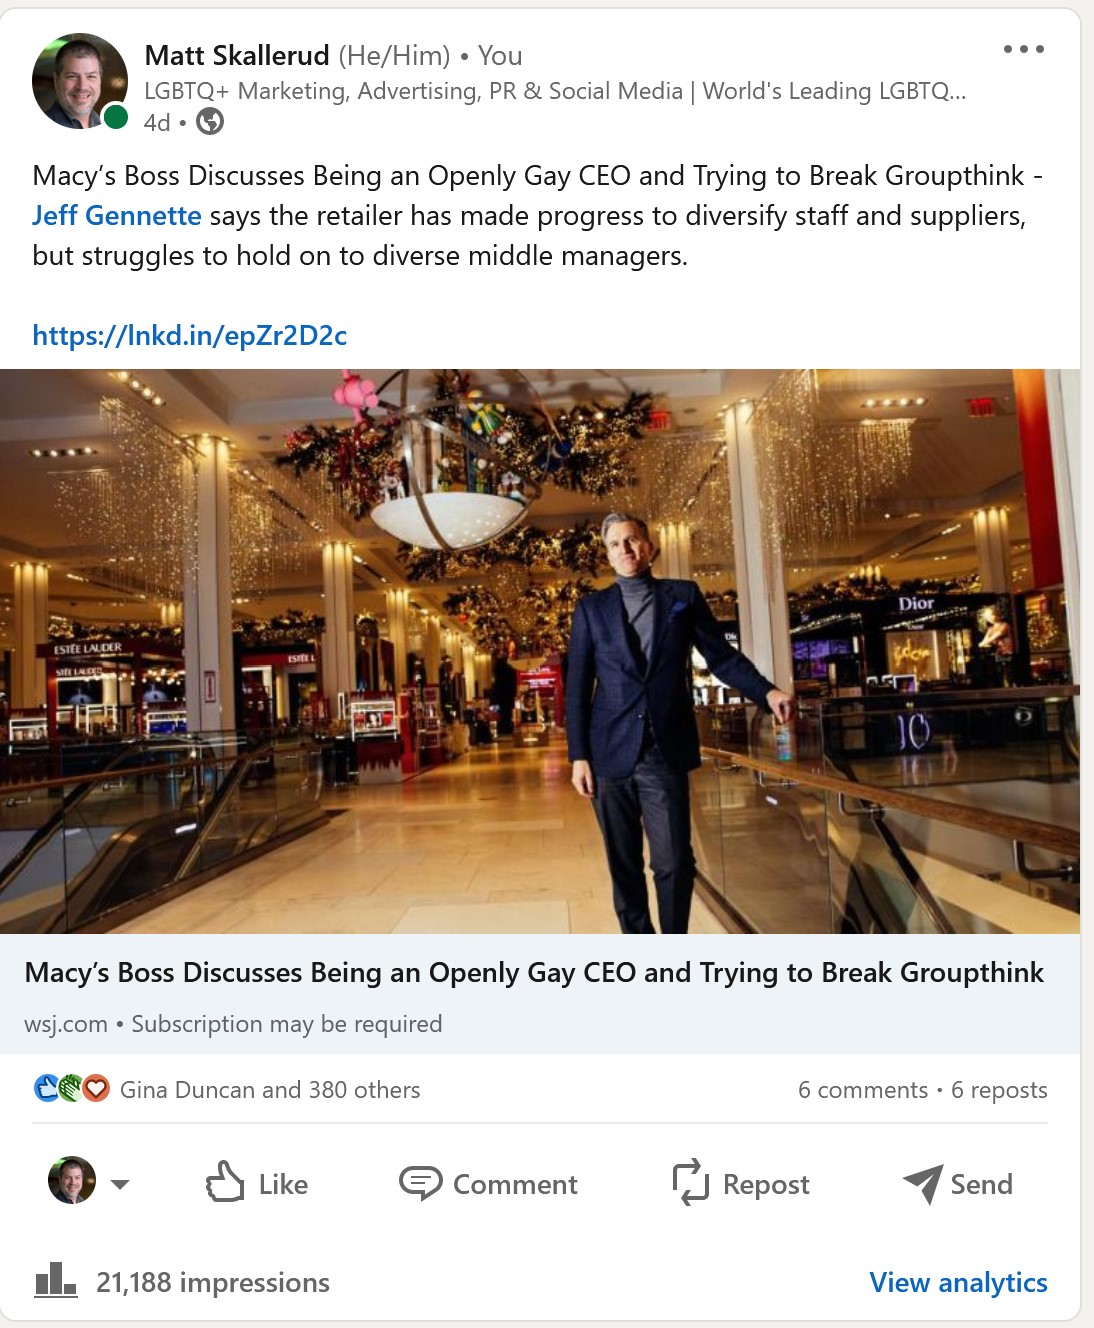The width and height of the screenshot is (1094, 1328).
Task: Show the 6 reposts
Action: tap(999, 1089)
